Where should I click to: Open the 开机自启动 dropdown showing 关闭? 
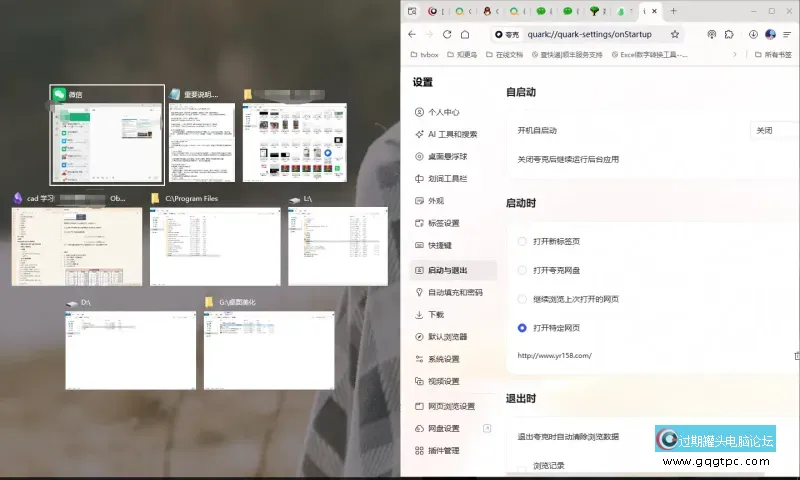point(774,131)
